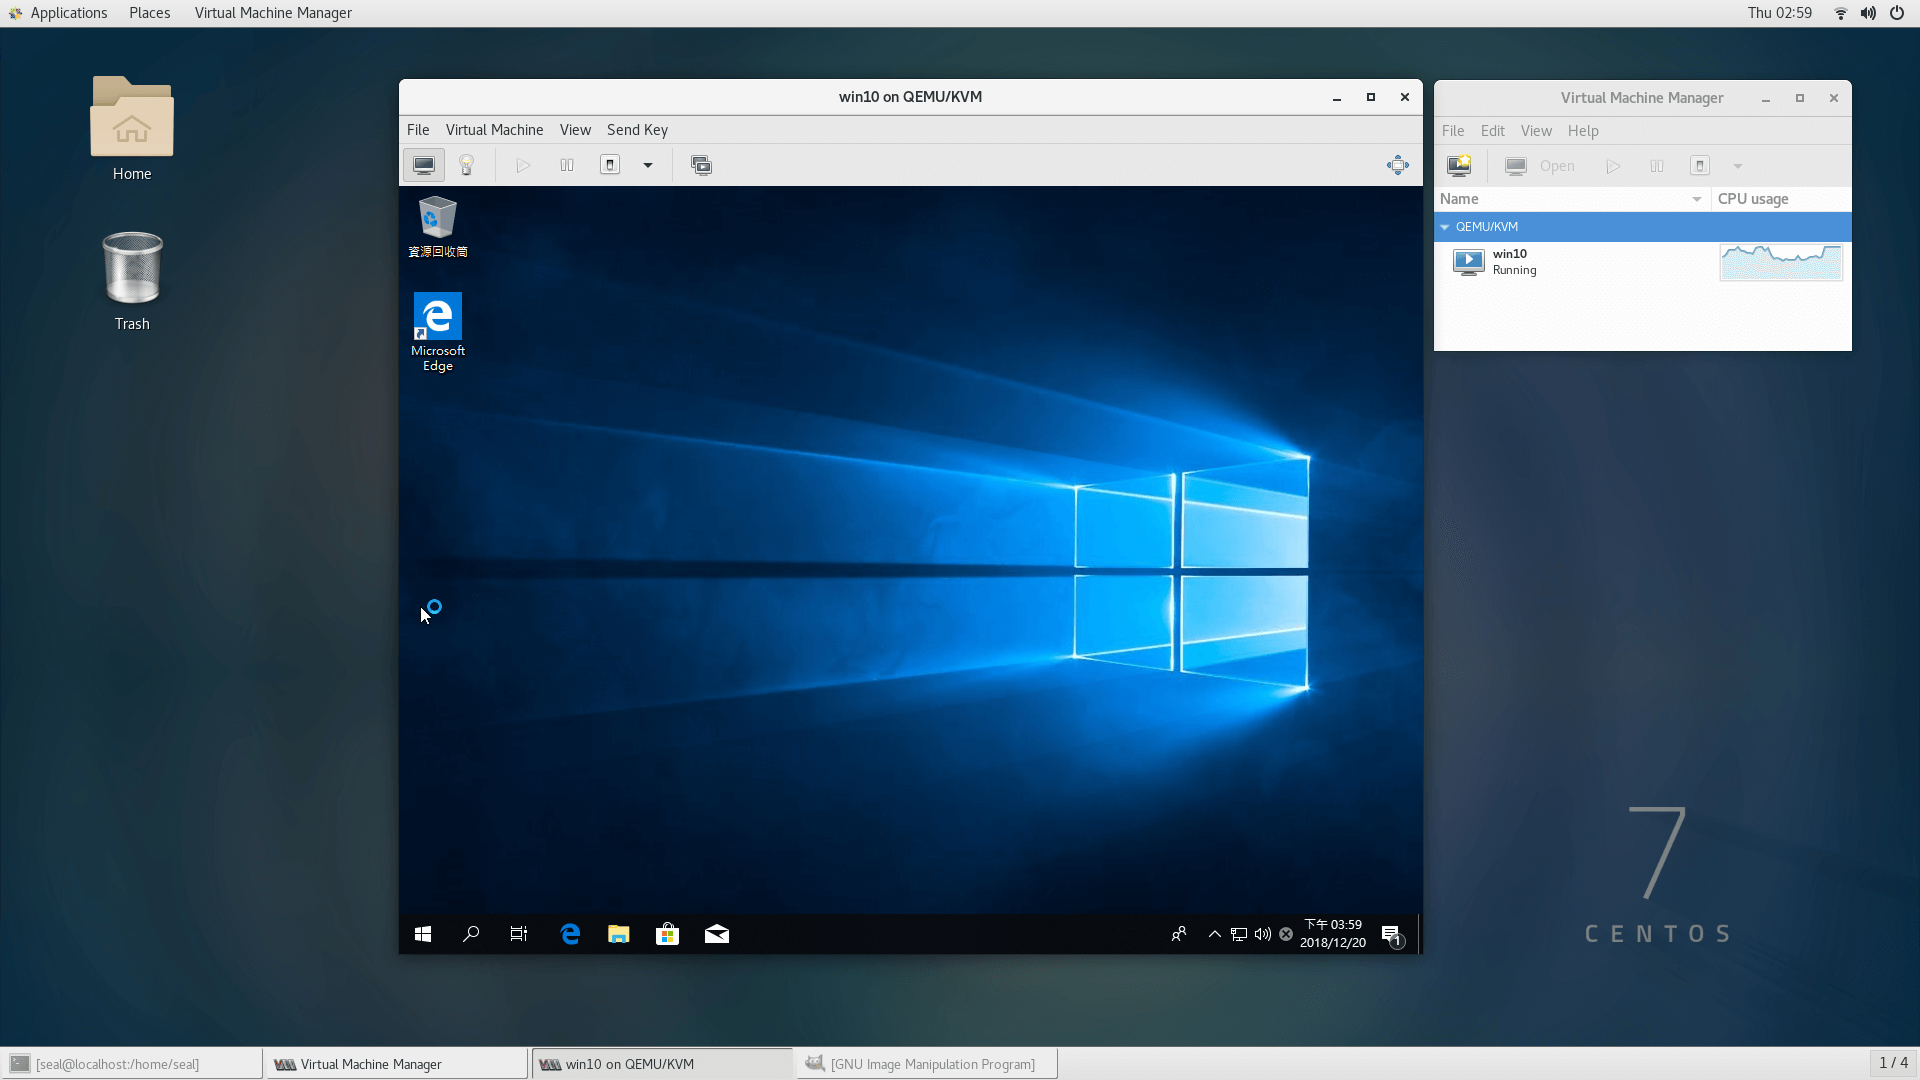Viewport: 1920px width, 1080px height.
Task: Click the win10 CPU usage graph
Action: [1779, 262]
